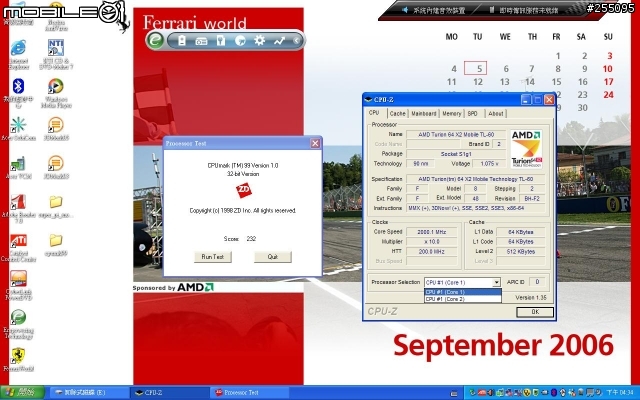Switch to removable disk (E:) taskbar button
Image resolution: width=640 pixels, height=400 pixels.
point(89,393)
